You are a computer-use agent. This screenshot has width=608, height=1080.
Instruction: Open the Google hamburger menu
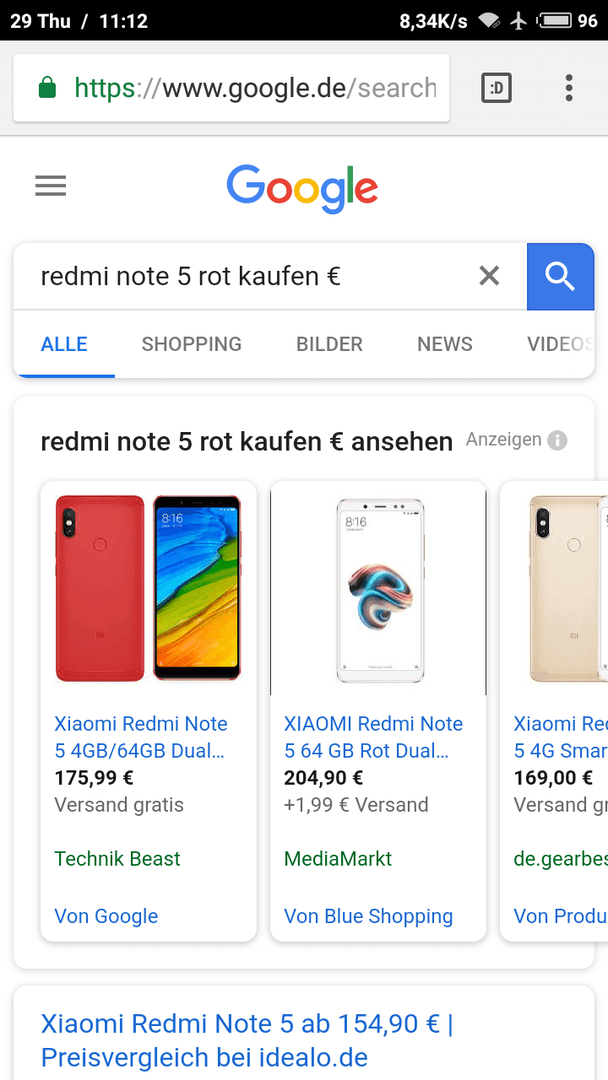pos(50,186)
